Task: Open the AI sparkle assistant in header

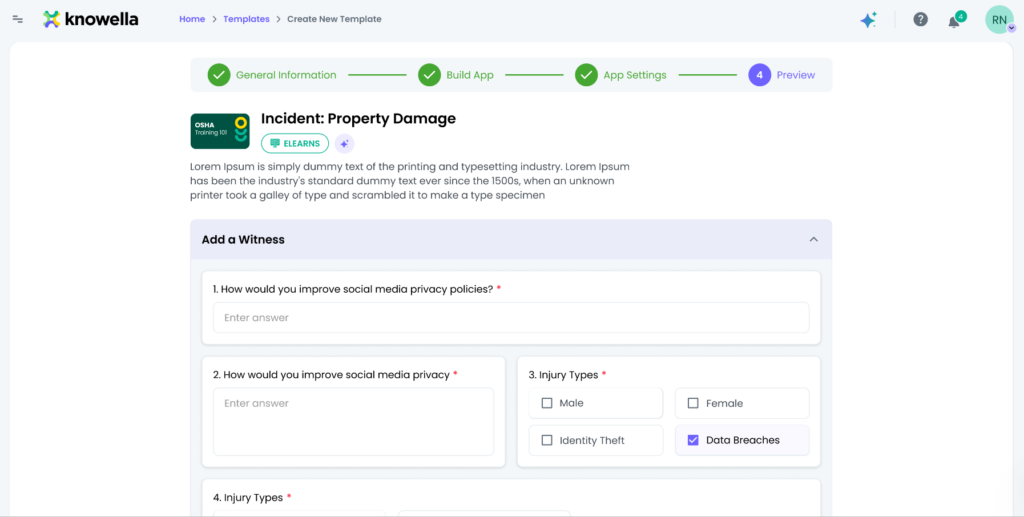Action: (x=868, y=20)
